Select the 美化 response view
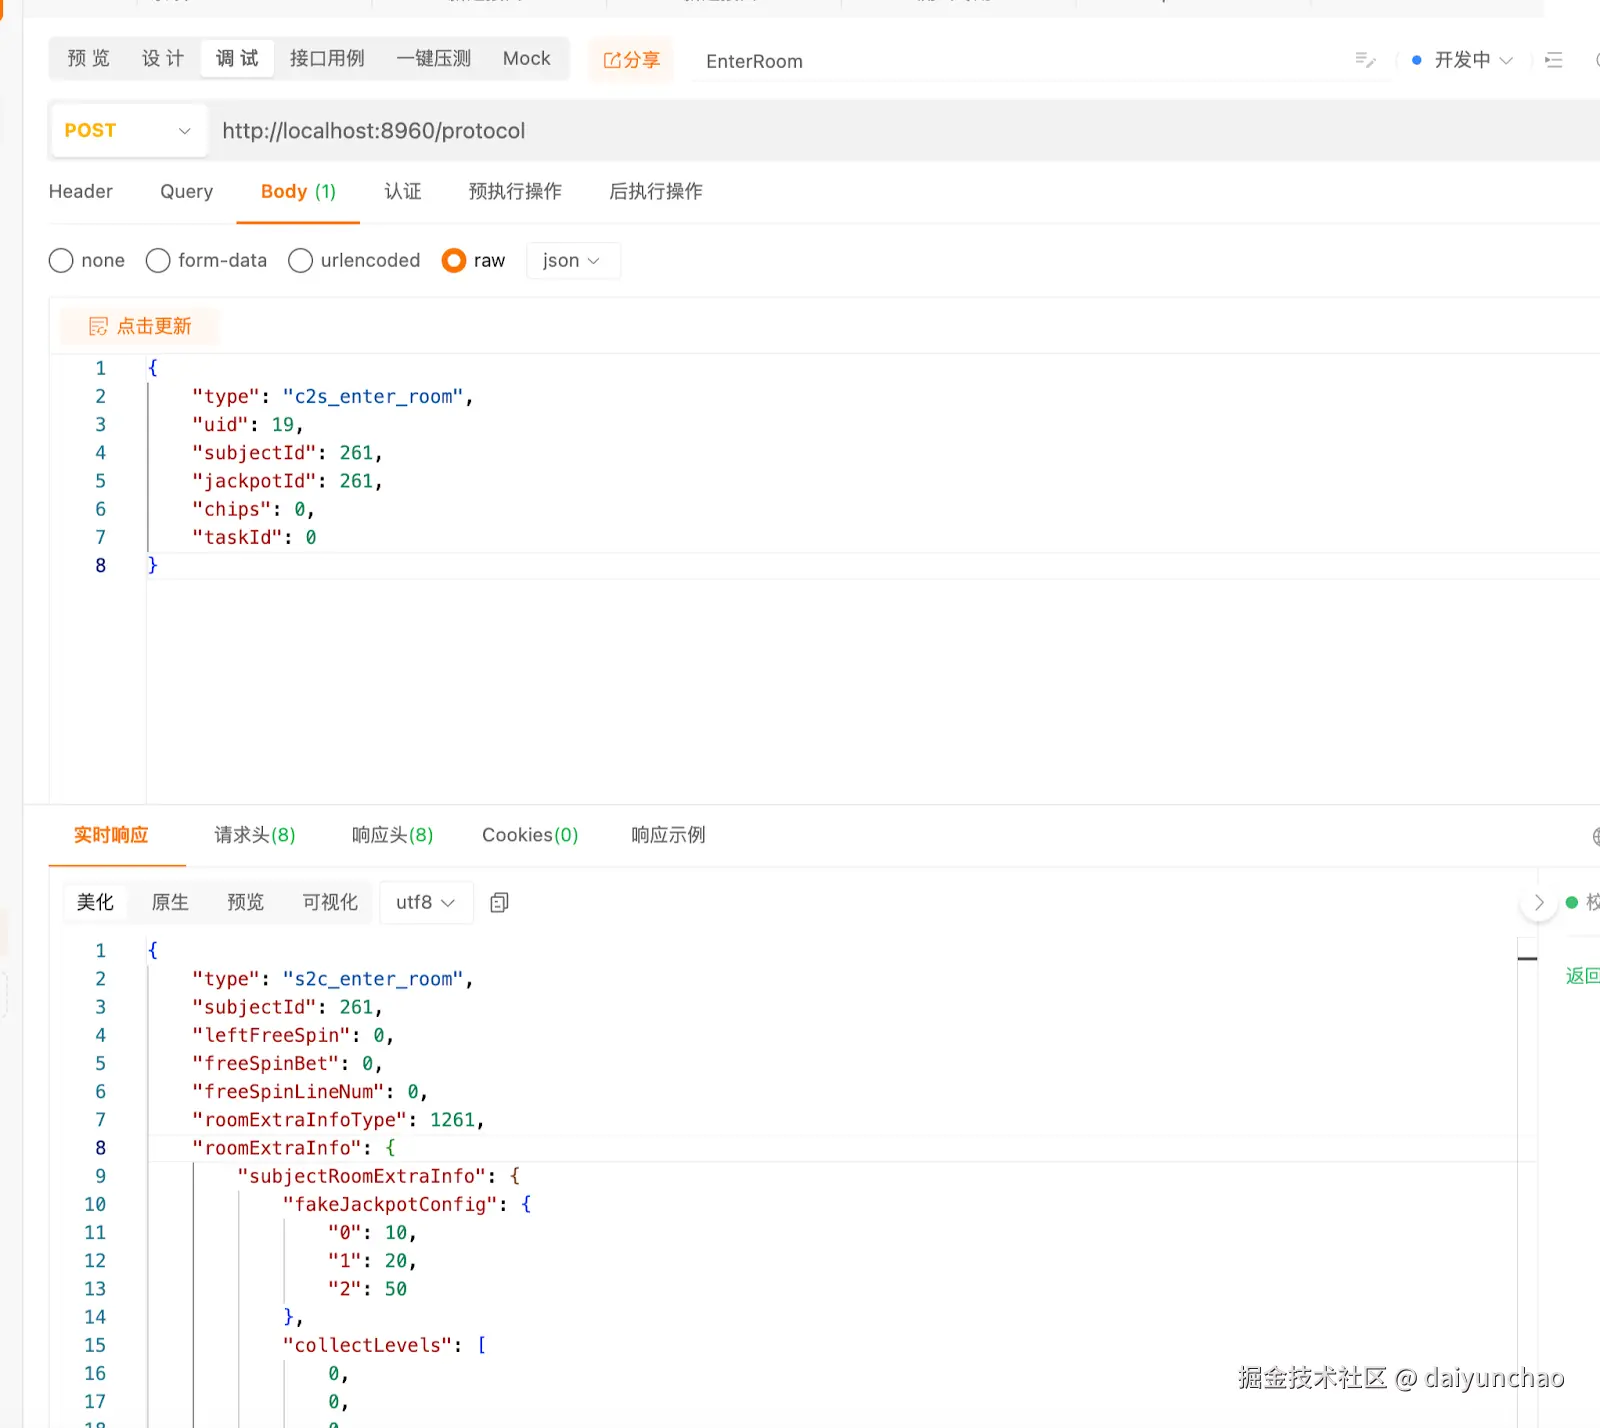 (95, 903)
